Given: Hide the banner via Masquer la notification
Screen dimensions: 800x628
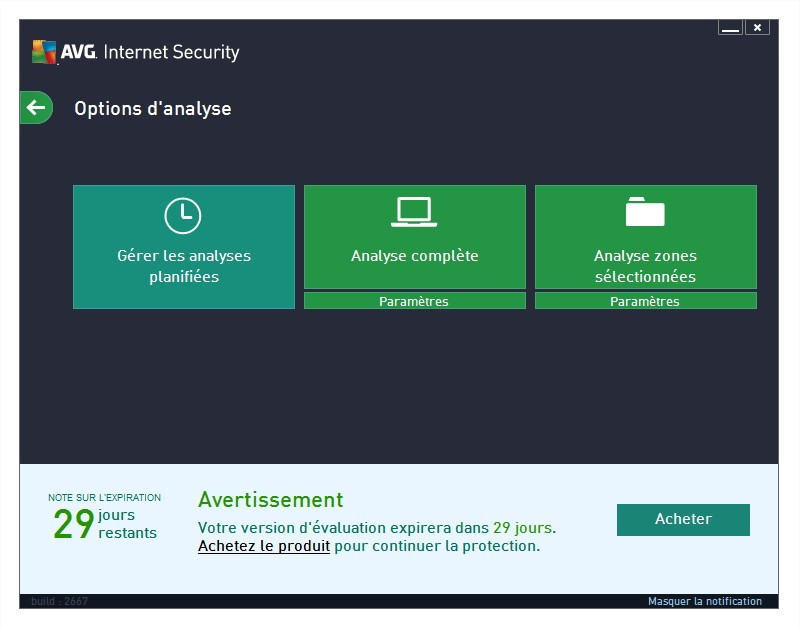Looking at the screenshot, I should (x=704, y=601).
